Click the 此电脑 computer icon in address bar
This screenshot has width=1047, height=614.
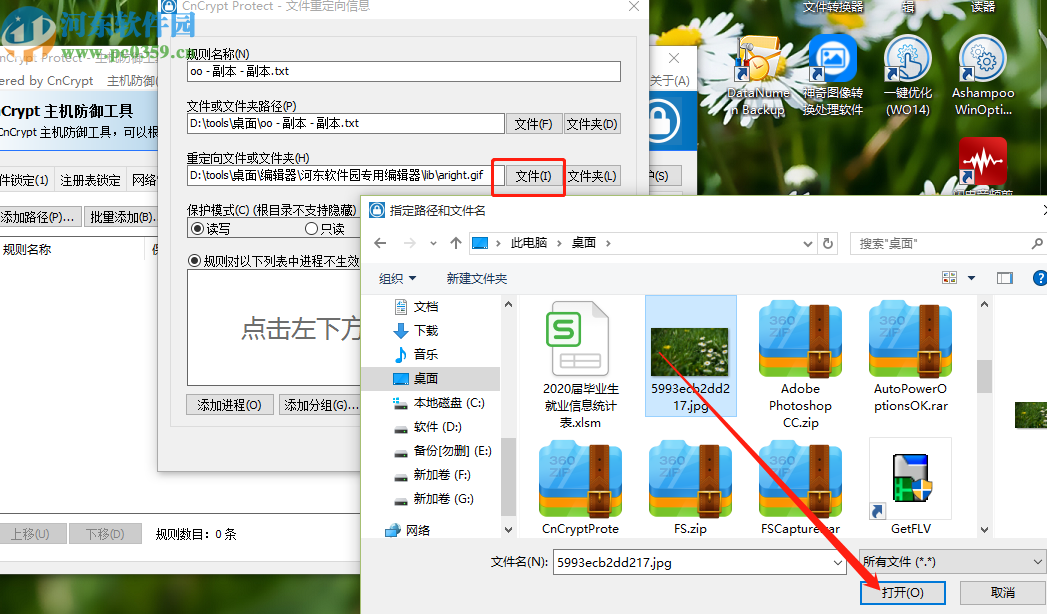pyautogui.click(x=480, y=244)
